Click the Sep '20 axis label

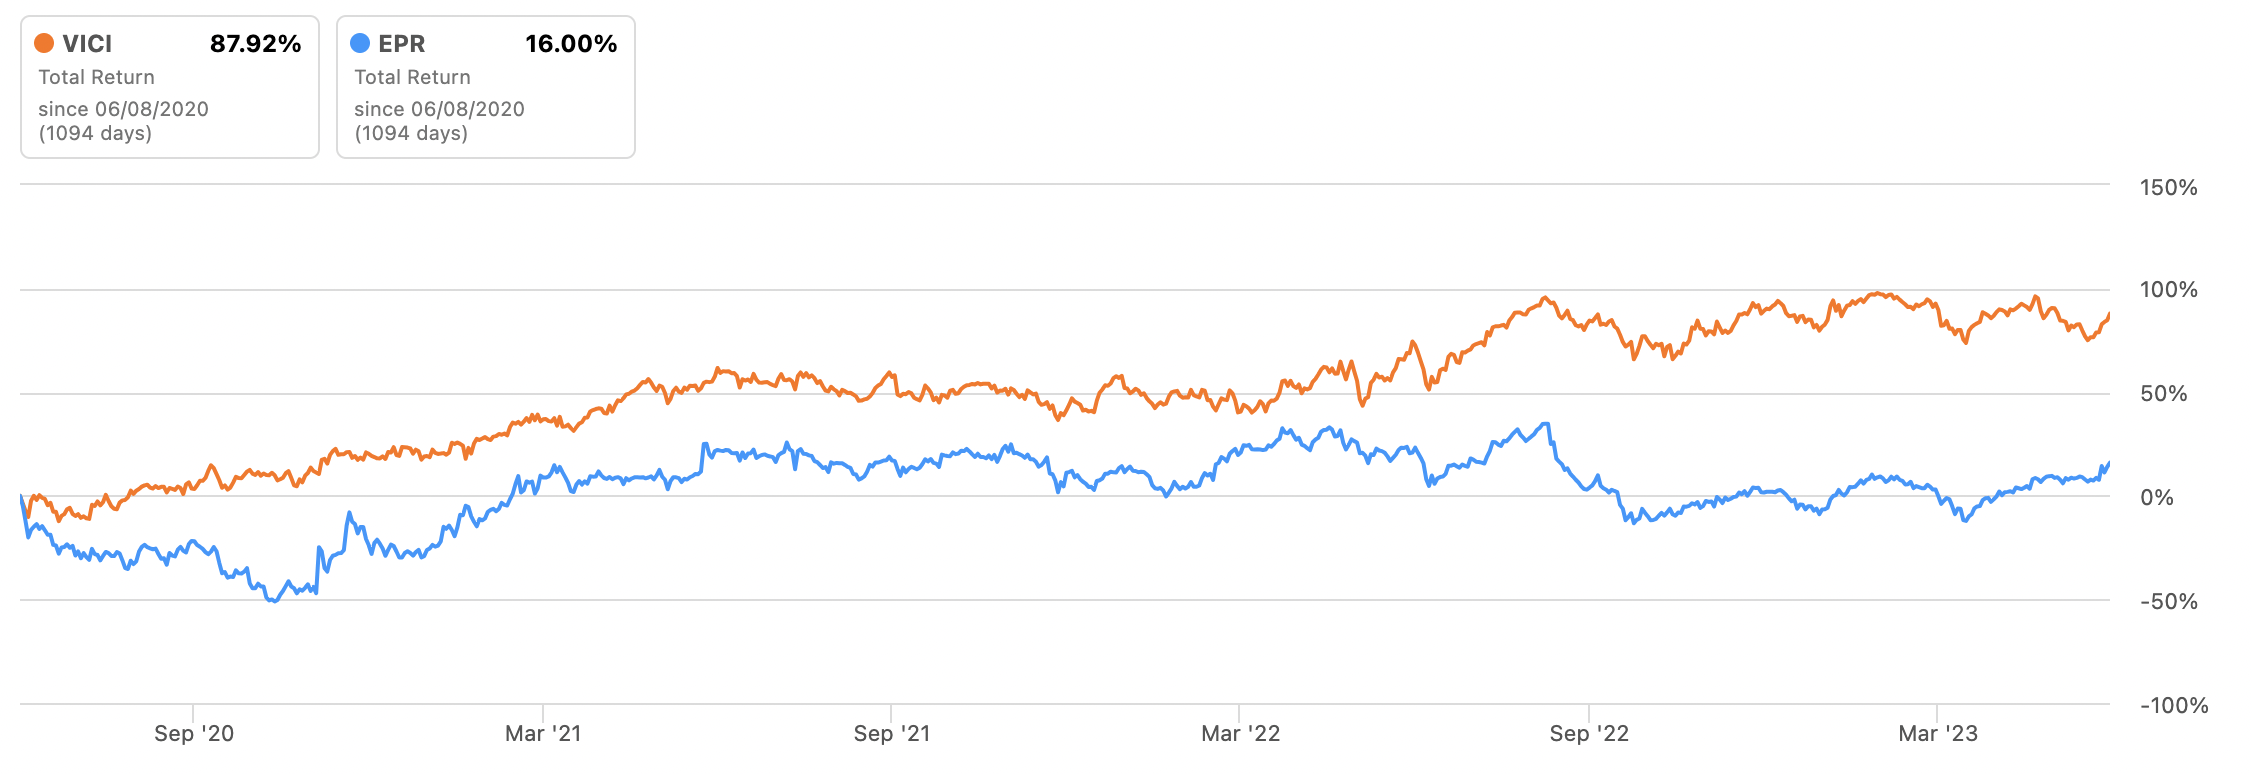coord(194,734)
